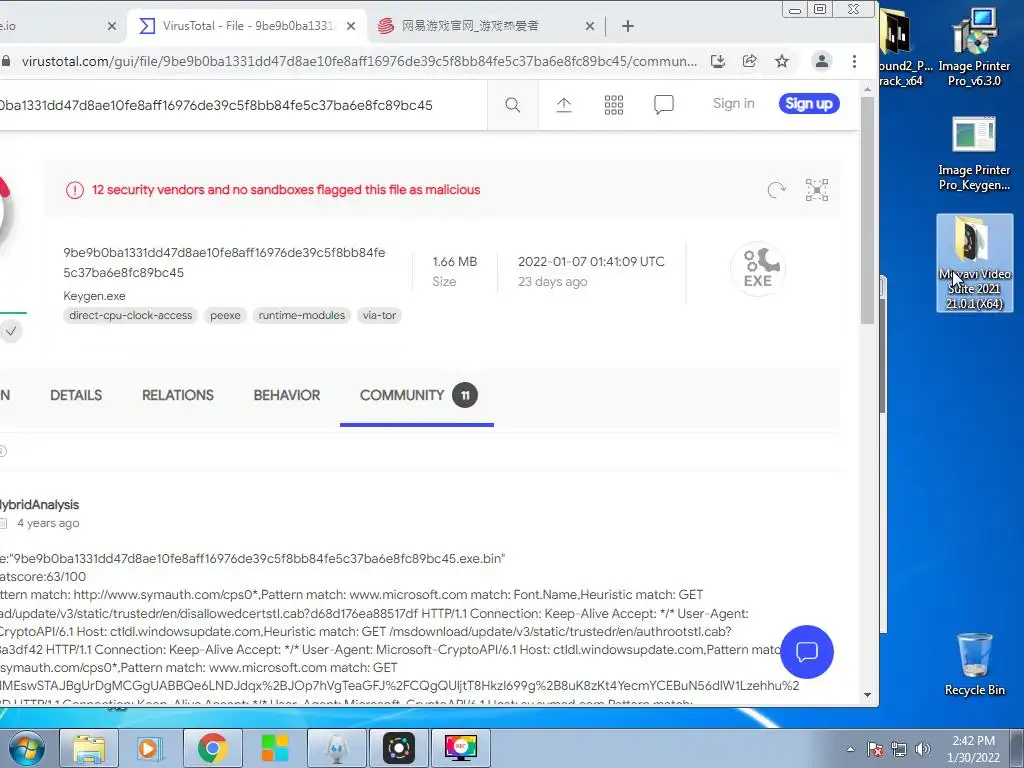The image size is (1024, 768).
Task: Open the Windows Start button
Action: click(x=27, y=748)
